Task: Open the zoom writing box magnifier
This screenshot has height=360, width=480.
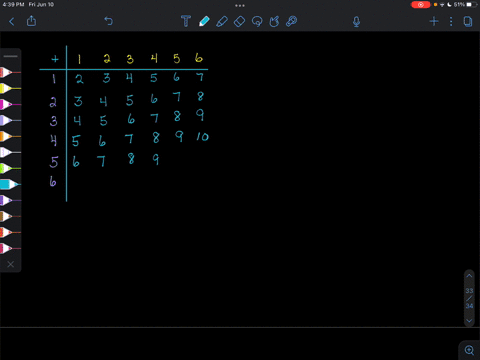Action: pos(469,350)
